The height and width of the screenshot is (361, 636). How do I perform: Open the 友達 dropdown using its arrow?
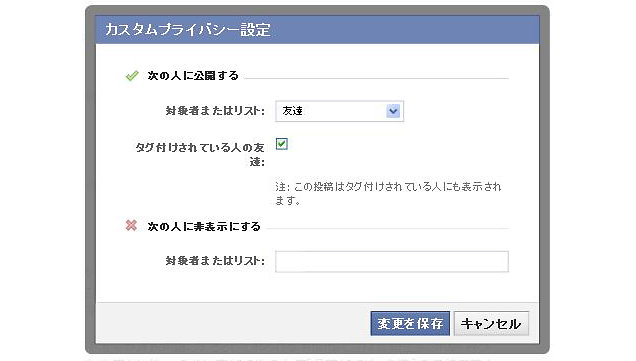click(393, 111)
